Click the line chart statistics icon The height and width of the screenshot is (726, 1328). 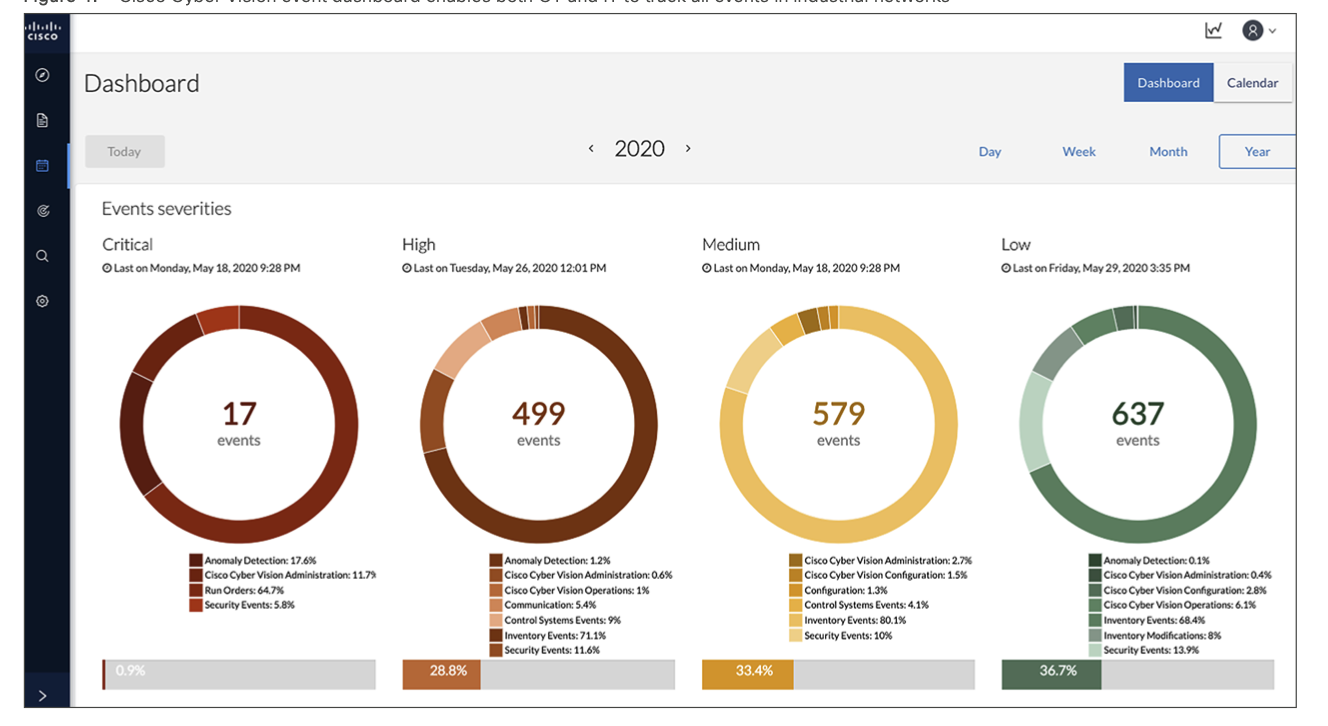(x=1213, y=31)
